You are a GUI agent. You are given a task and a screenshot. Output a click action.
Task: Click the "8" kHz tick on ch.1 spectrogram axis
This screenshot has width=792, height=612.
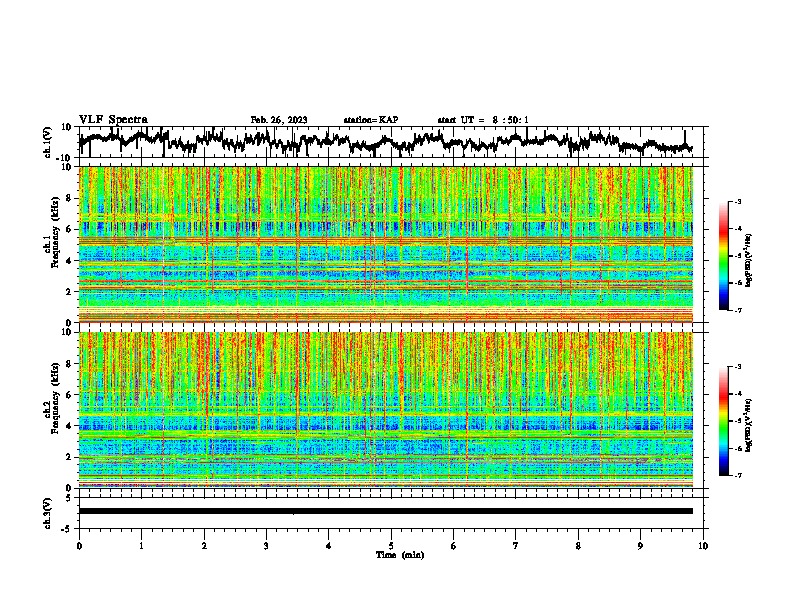pos(70,198)
